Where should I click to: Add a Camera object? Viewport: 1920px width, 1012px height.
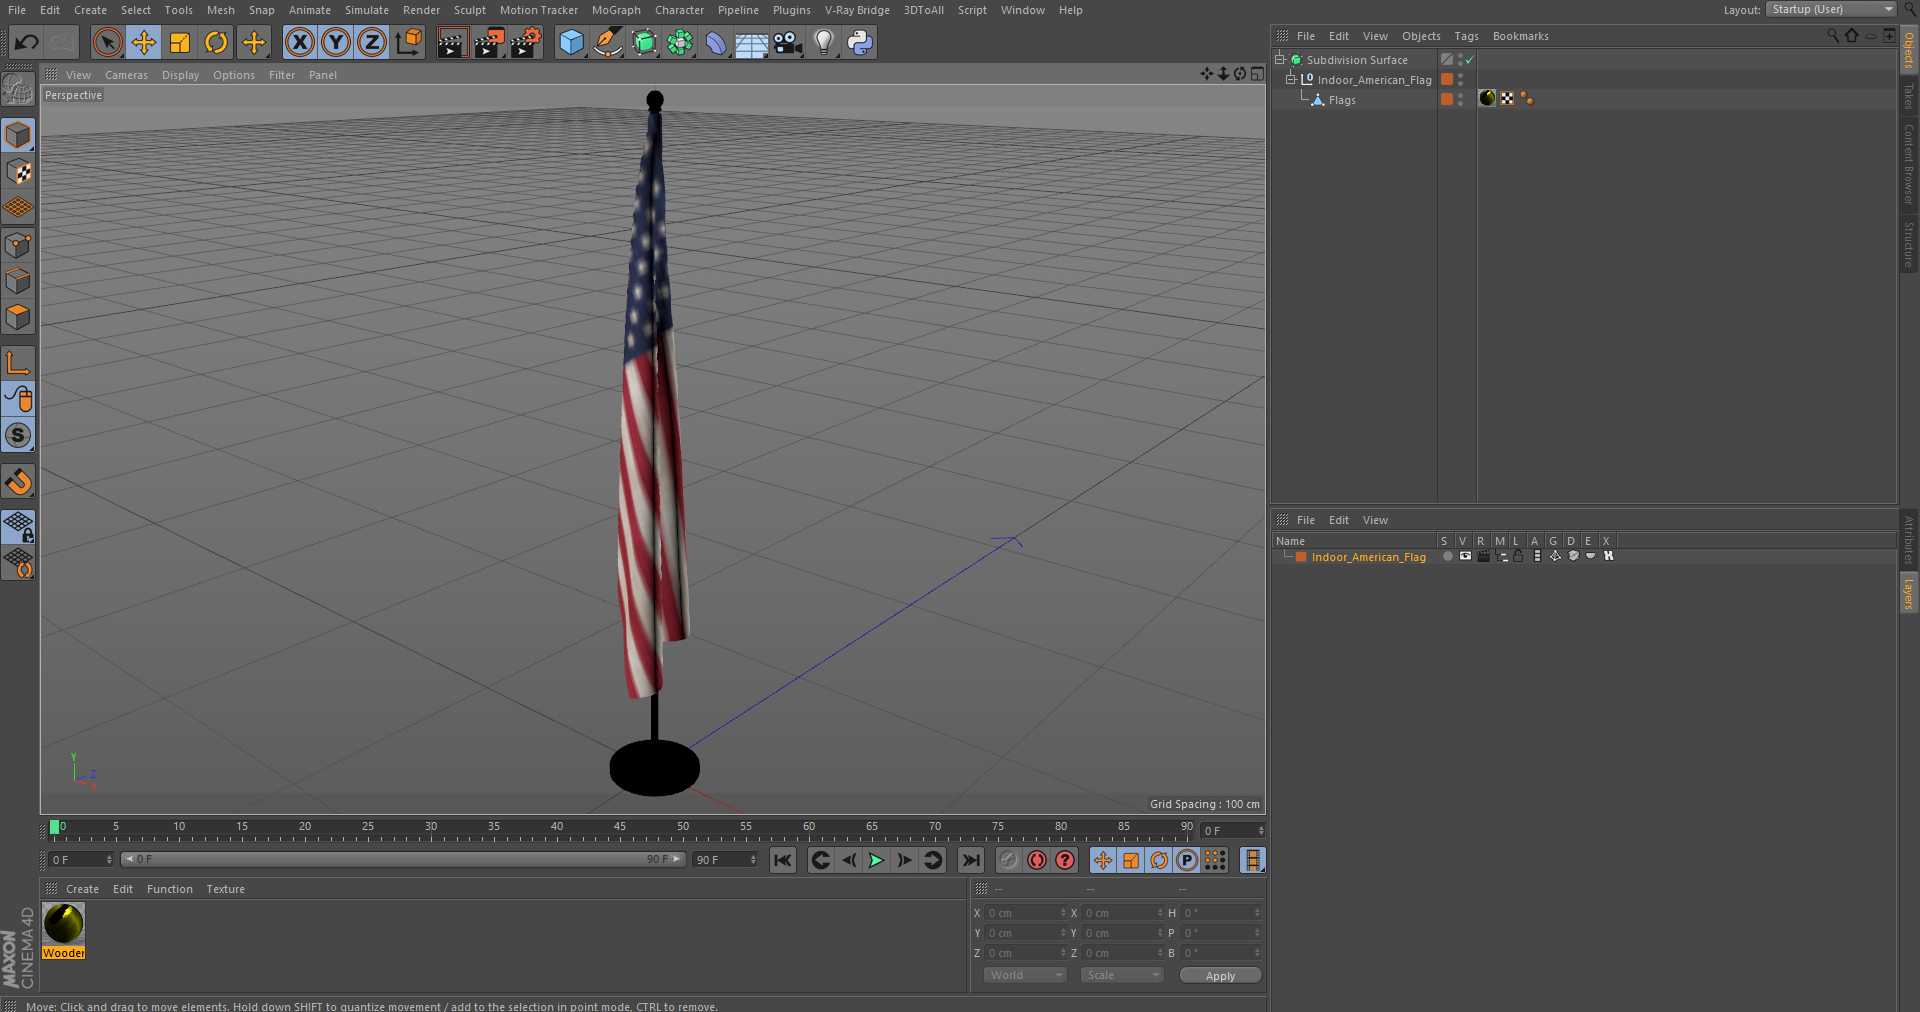(788, 42)
